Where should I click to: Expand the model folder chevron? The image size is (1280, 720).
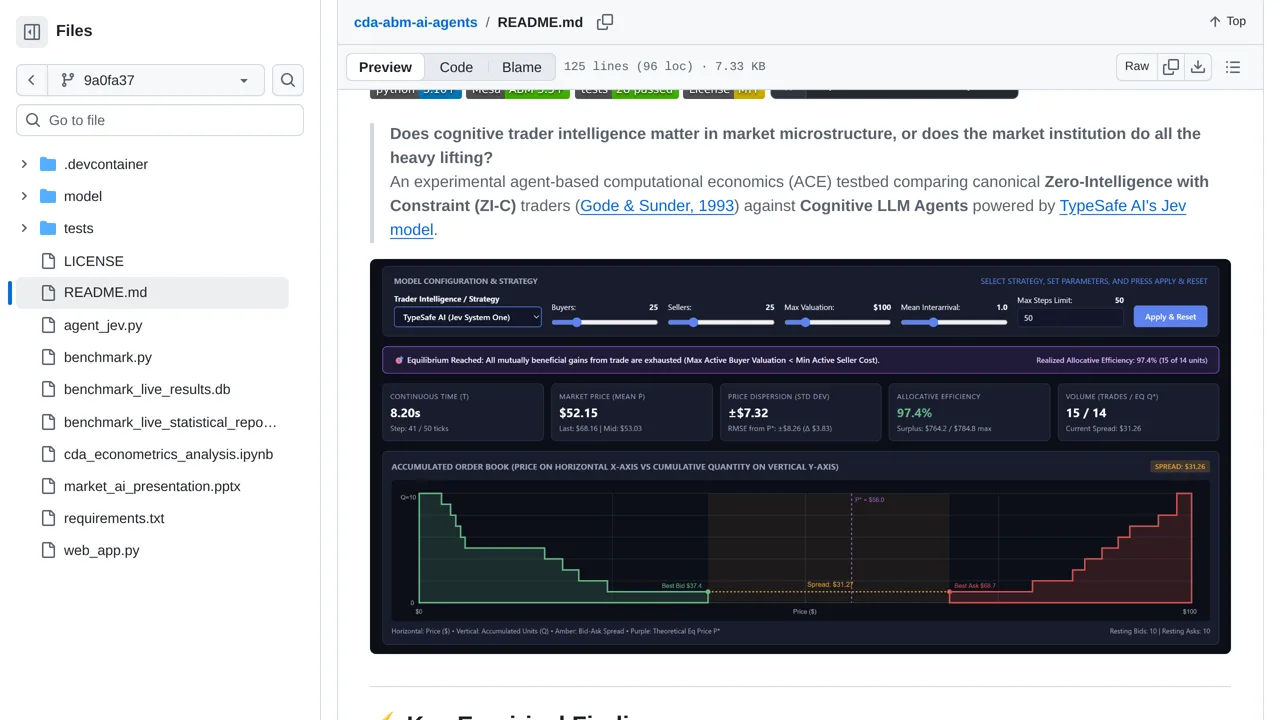click(x=24, y=196)
